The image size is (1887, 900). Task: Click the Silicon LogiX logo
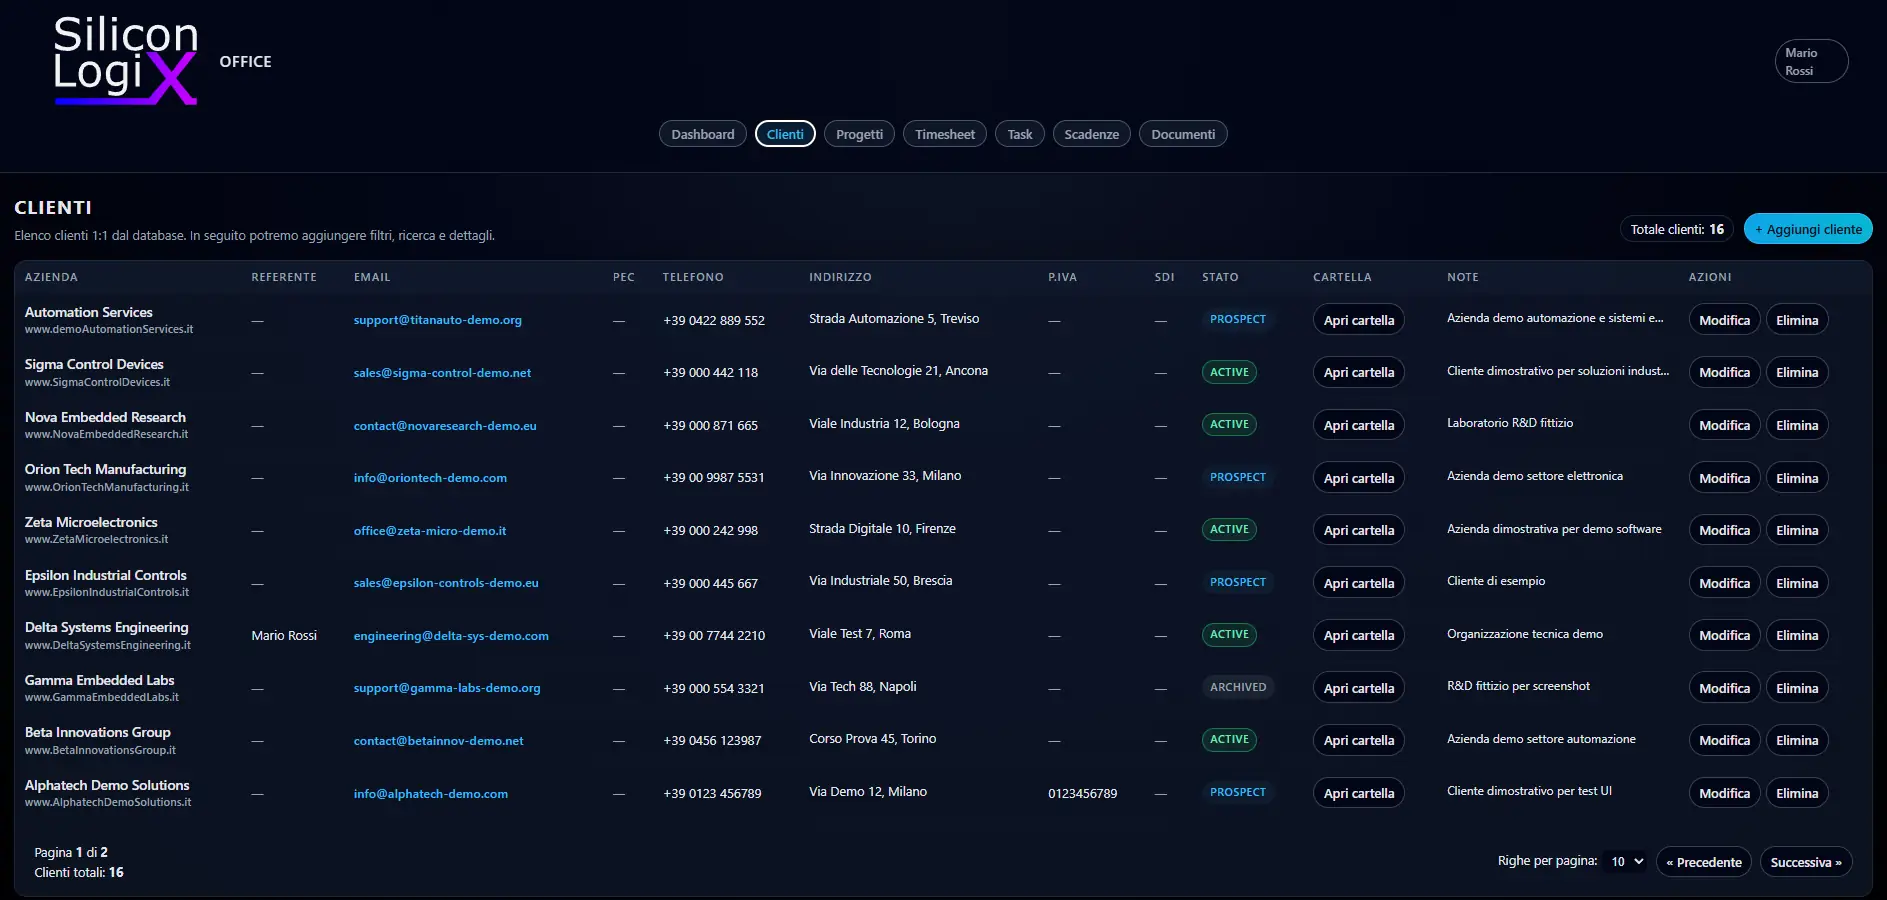click(125, 61)
